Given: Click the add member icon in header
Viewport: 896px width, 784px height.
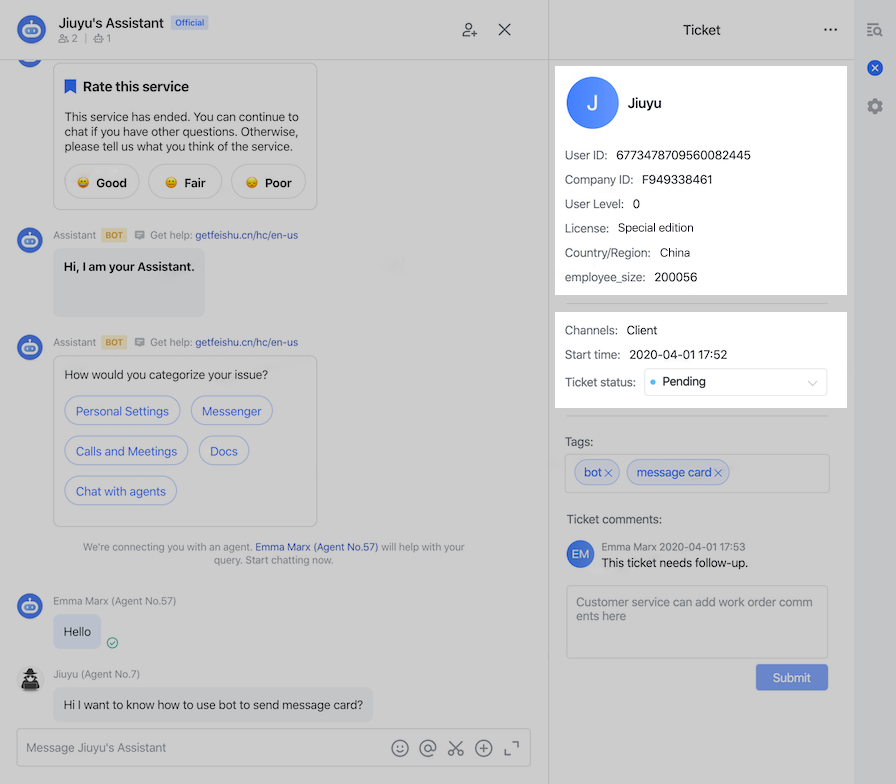Looking at the screenshot, I should [469, 30].
